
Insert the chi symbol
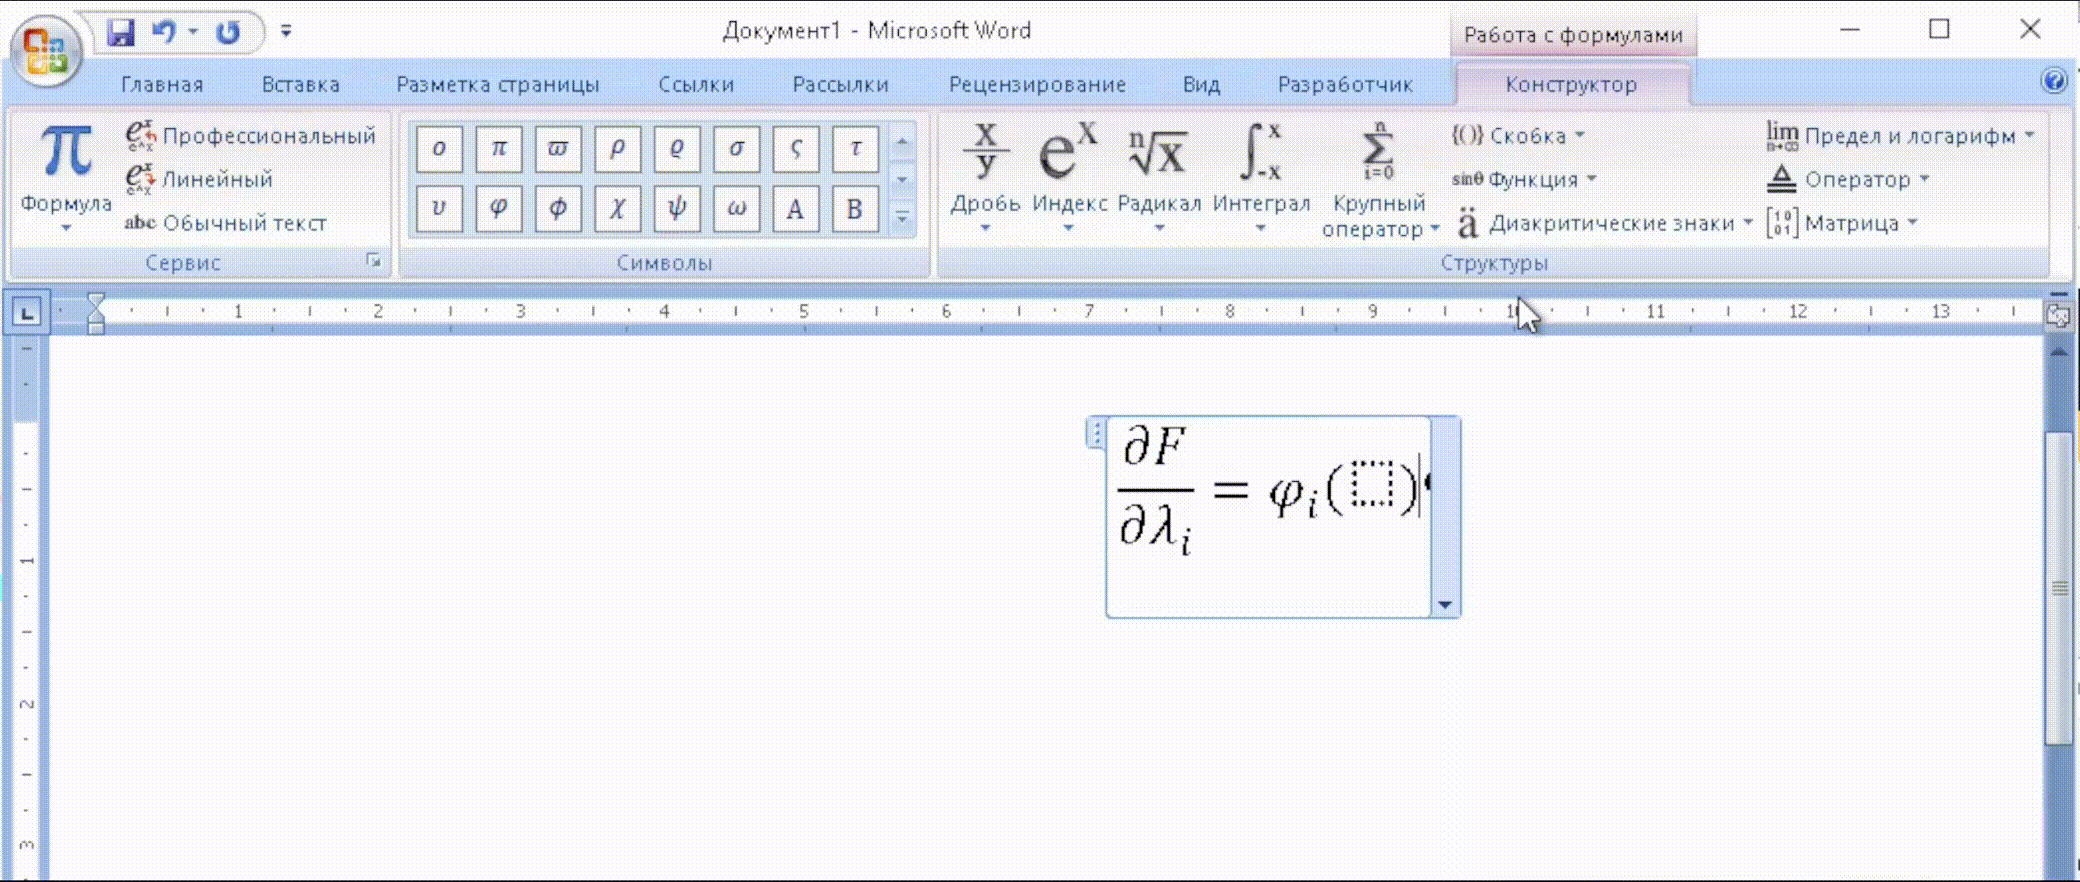617,209
